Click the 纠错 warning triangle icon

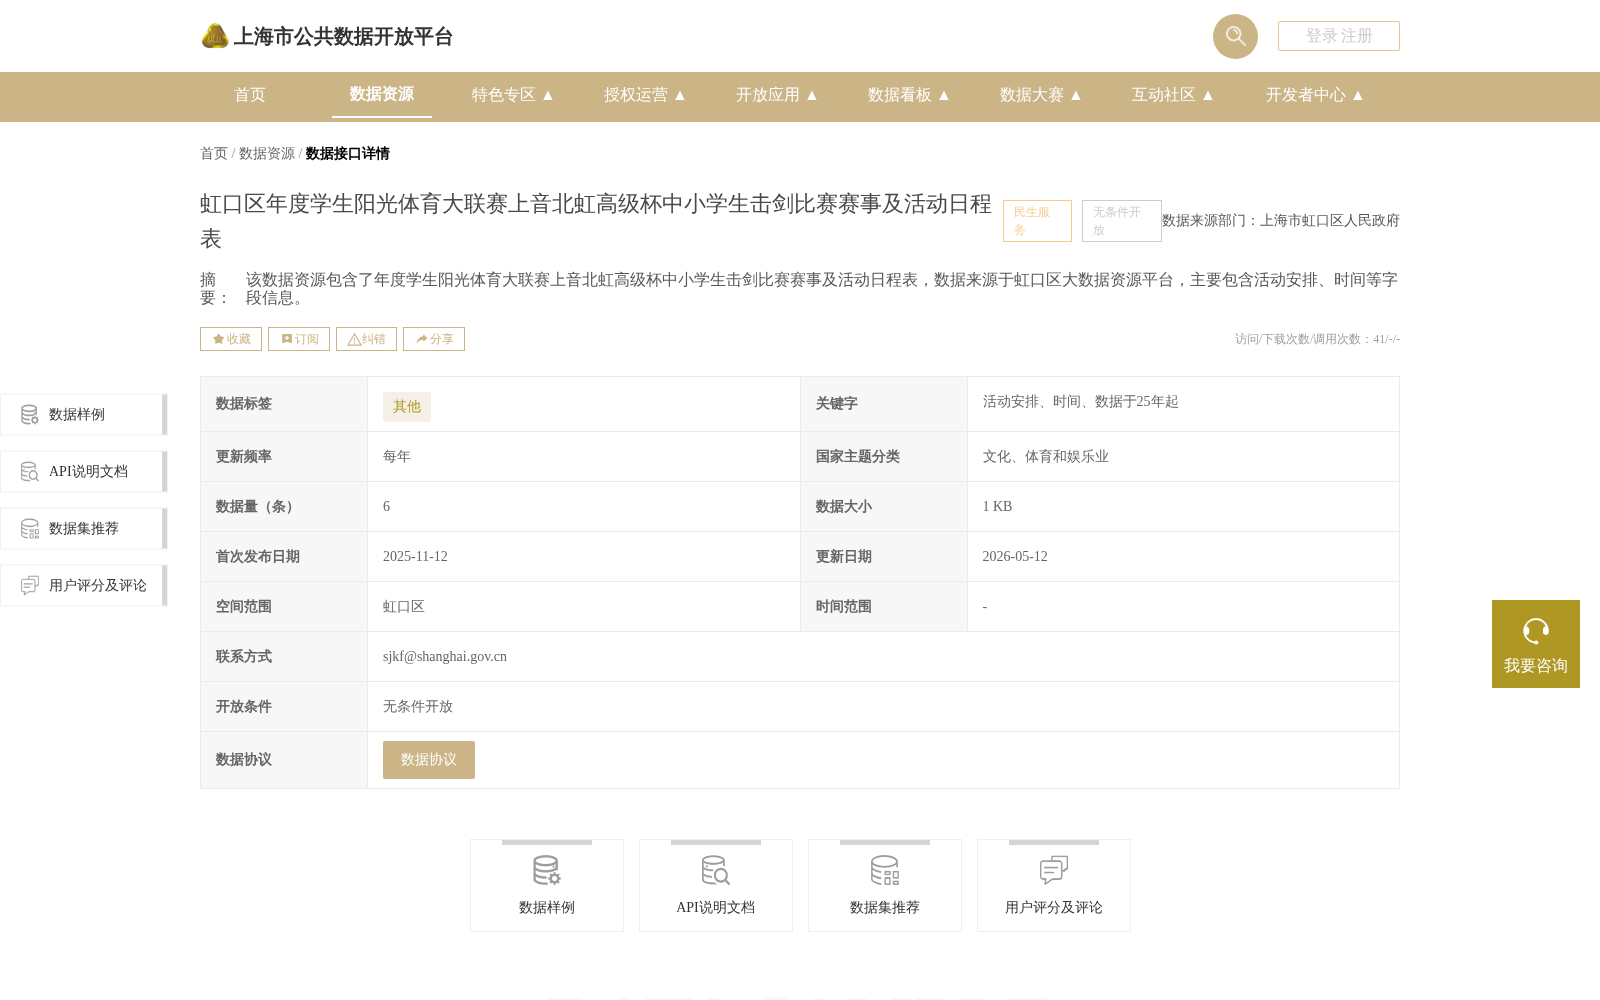point(354,339)
